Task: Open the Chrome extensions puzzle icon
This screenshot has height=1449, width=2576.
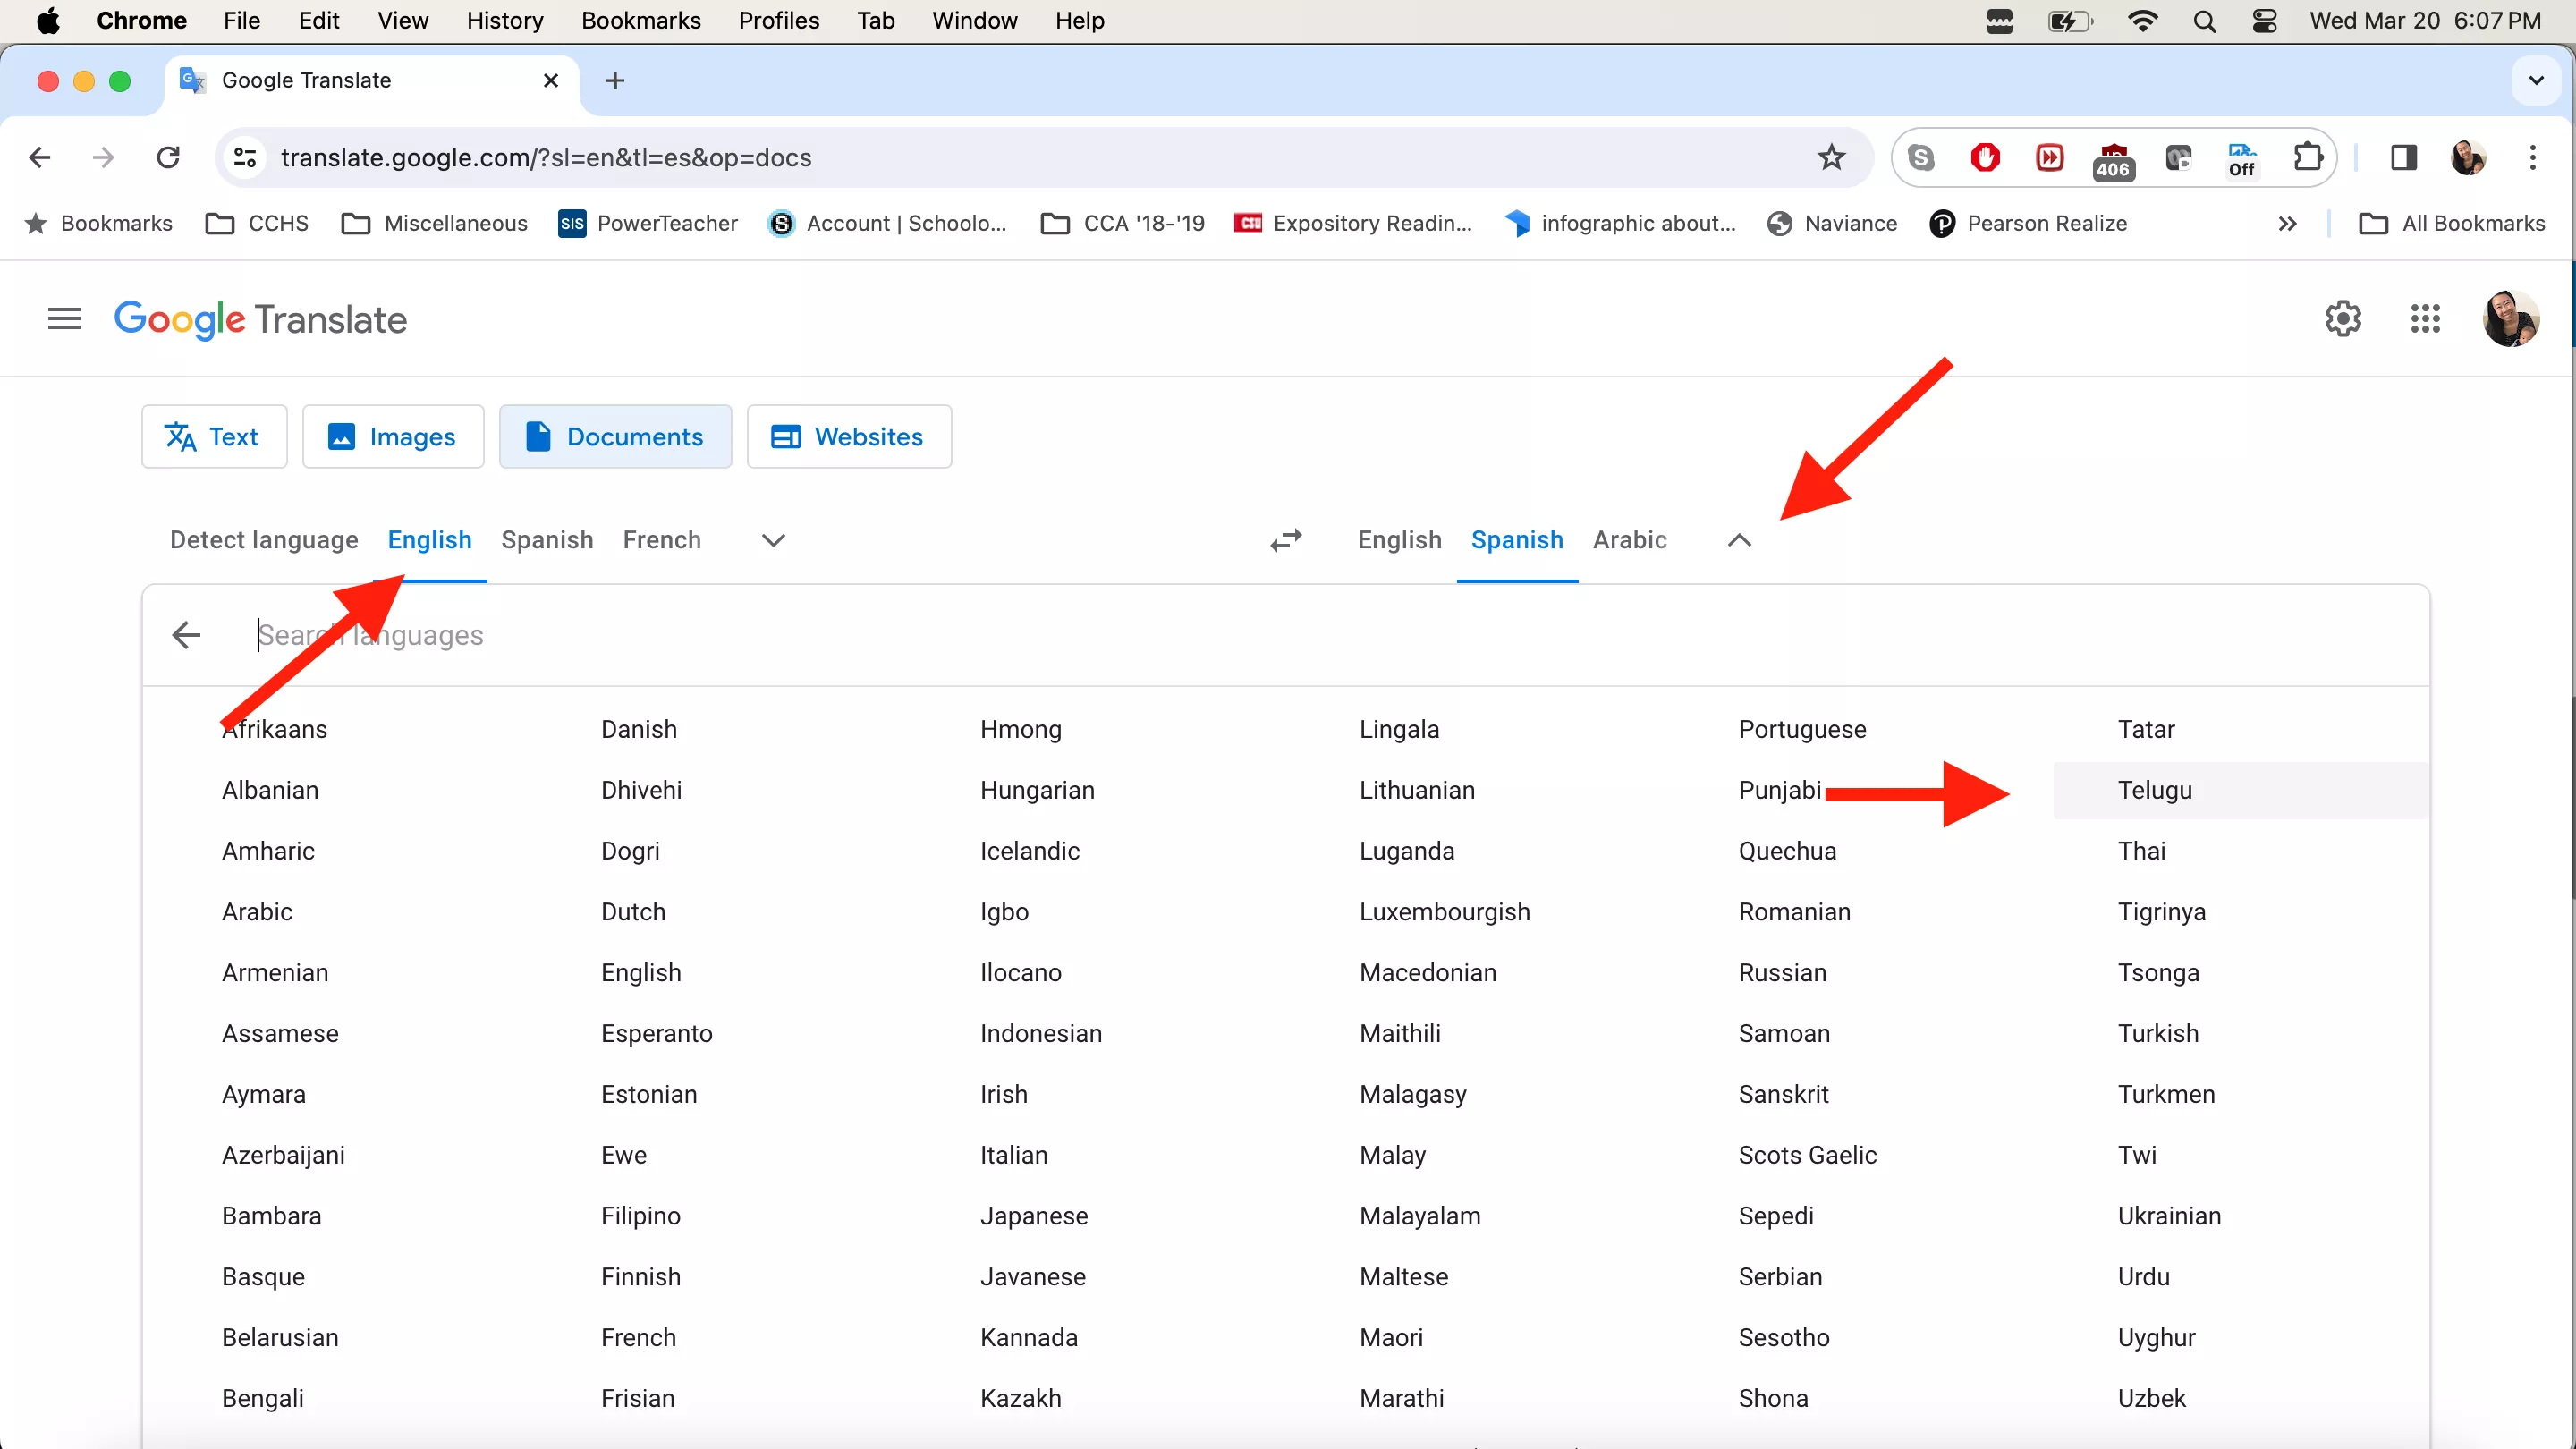Action: tap(2308, 157)
